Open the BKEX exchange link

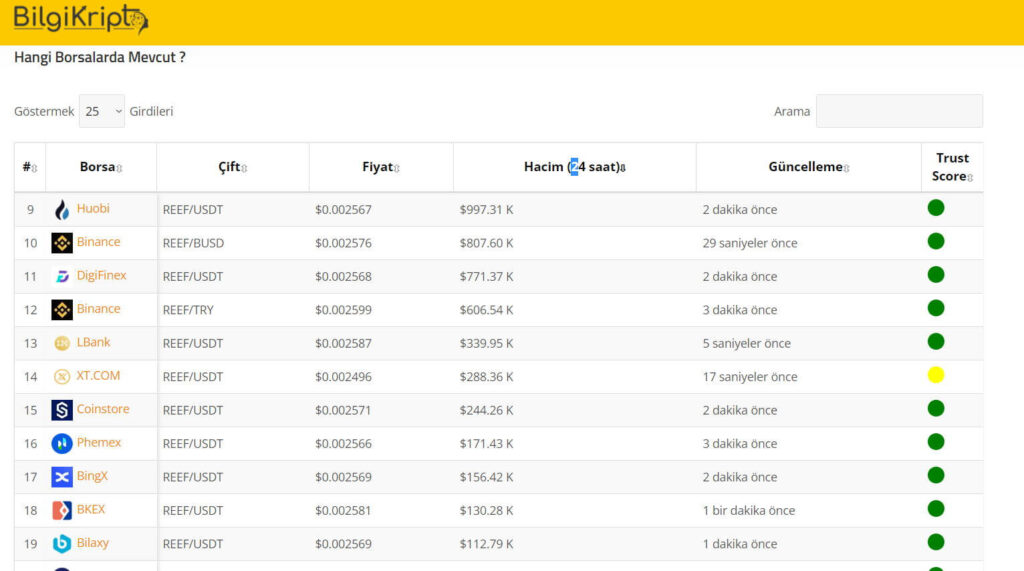91,509
